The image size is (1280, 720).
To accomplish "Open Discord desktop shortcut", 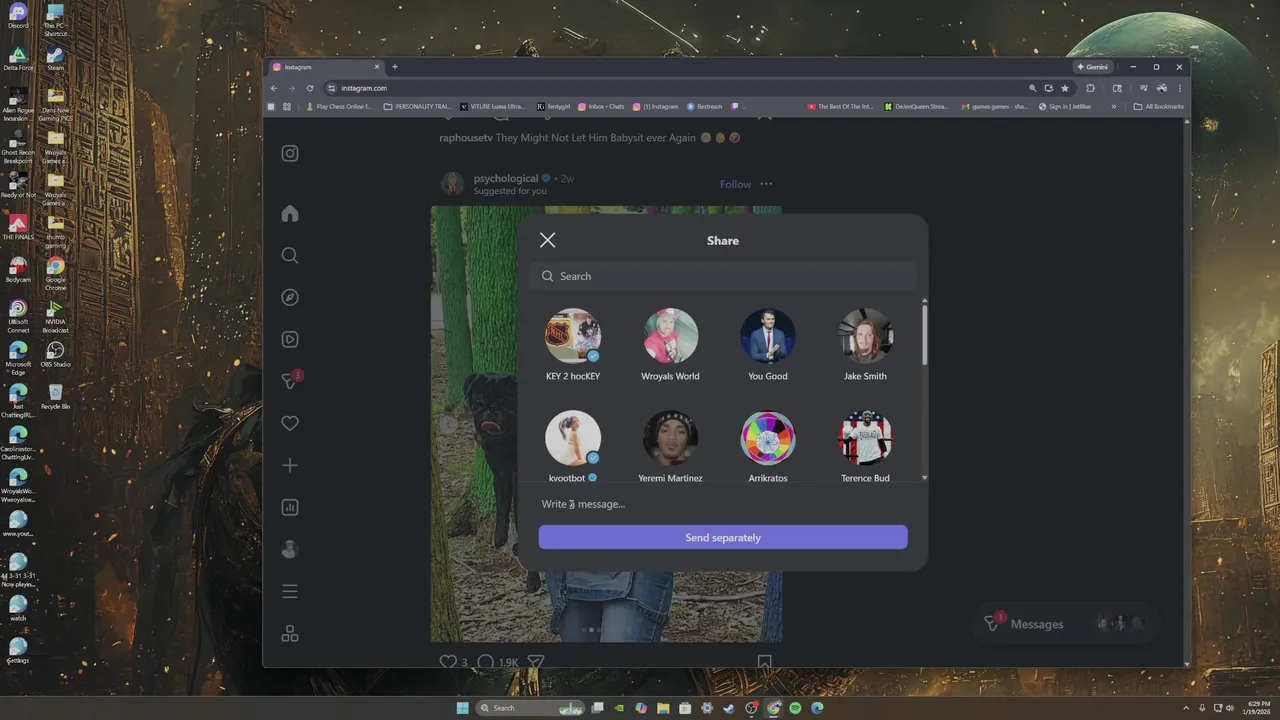I will coord(18,17).
